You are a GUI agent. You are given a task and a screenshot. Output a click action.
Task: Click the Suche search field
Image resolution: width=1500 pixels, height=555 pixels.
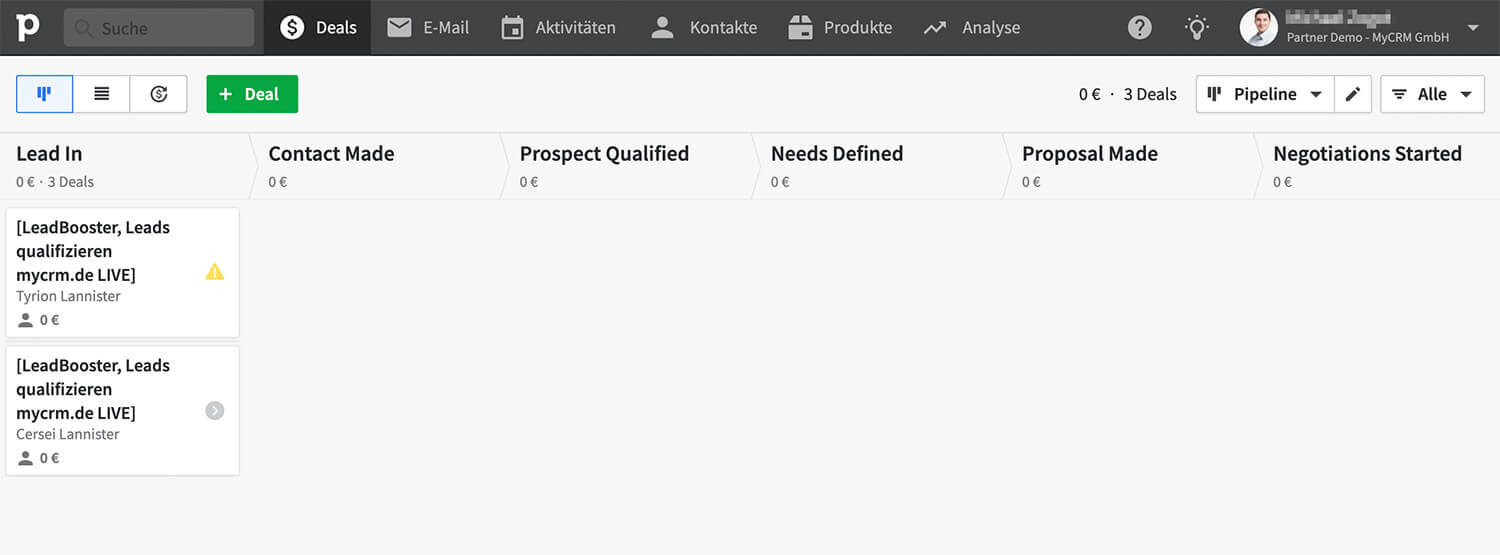click(159, 28)
